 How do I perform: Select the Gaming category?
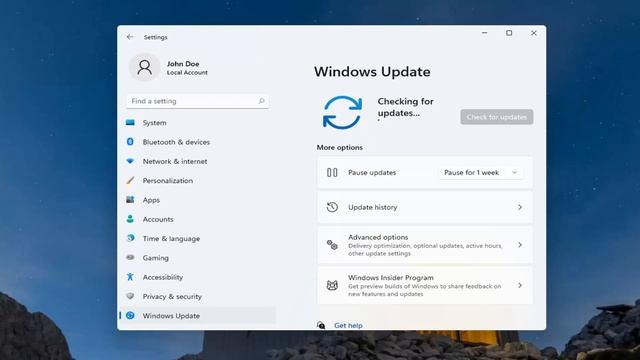[x=198, y=258]
